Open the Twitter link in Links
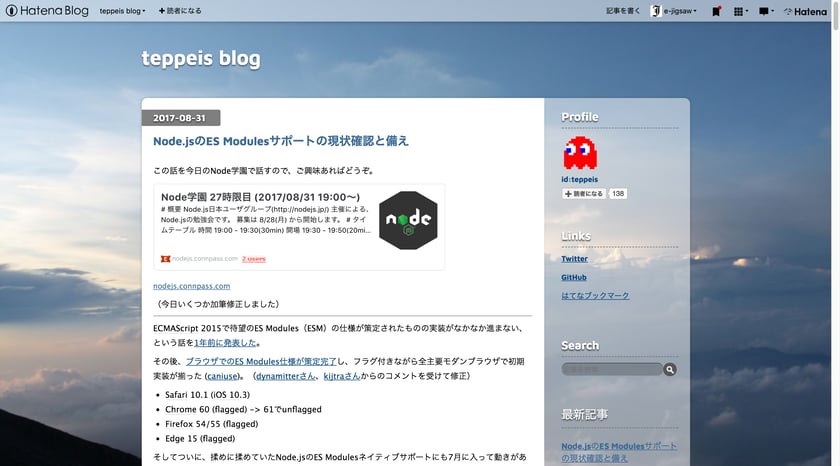Viewport: 840px width, 466px height. click(x=574, y=259)
